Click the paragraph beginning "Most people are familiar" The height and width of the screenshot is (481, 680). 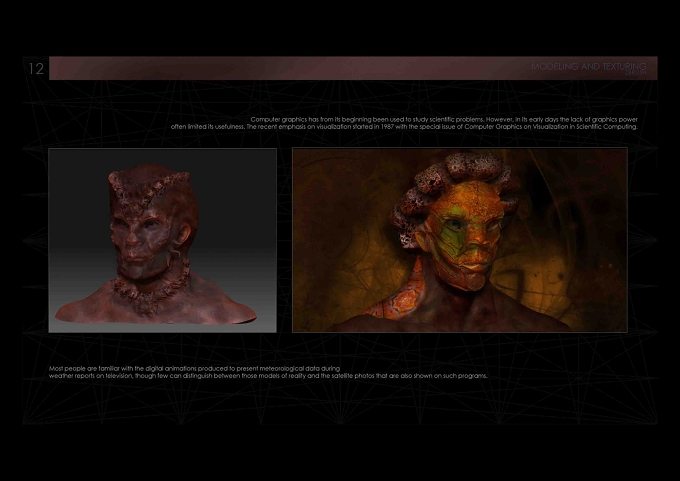tap(268, 372)
